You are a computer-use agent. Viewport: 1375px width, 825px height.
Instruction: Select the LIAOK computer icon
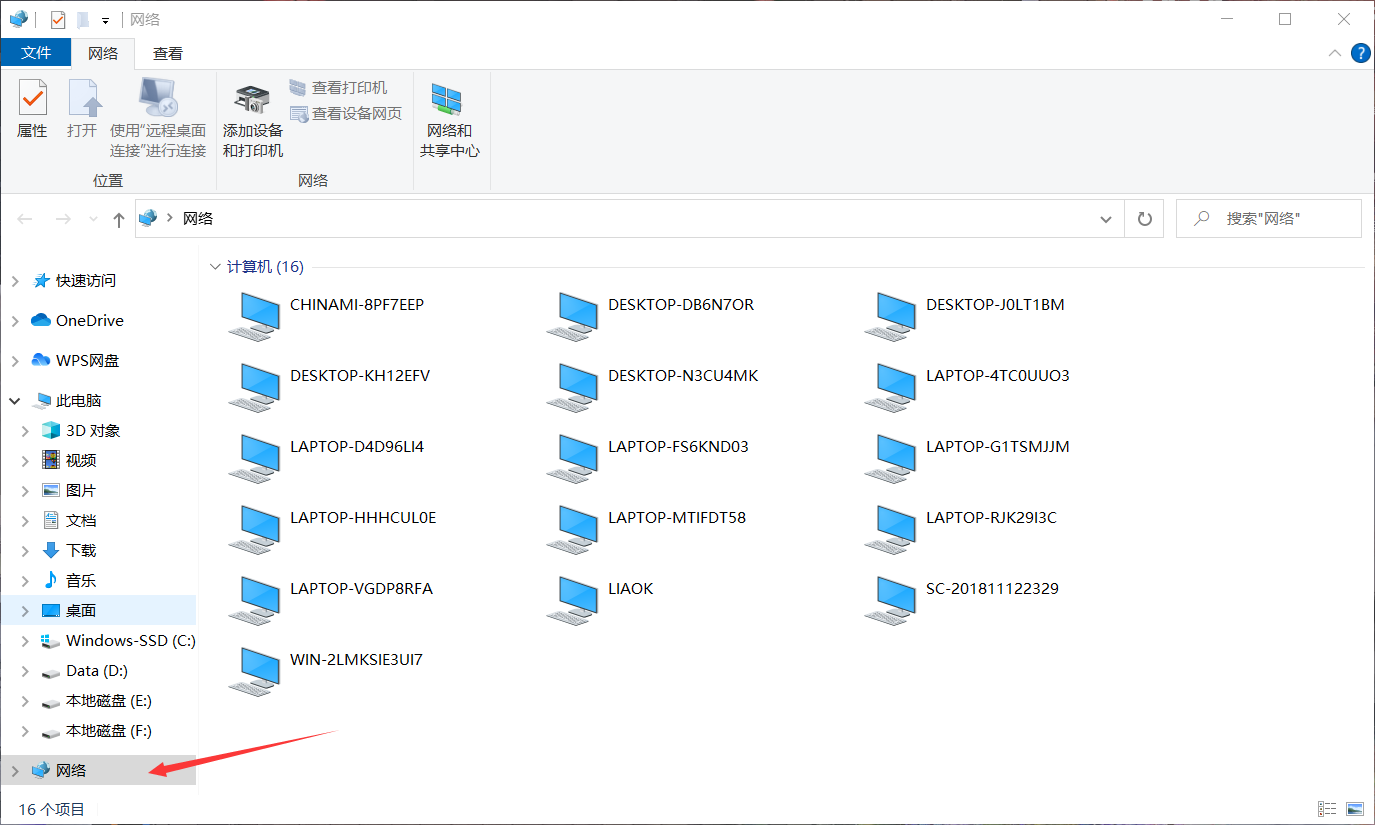click(x=573, y=601)
